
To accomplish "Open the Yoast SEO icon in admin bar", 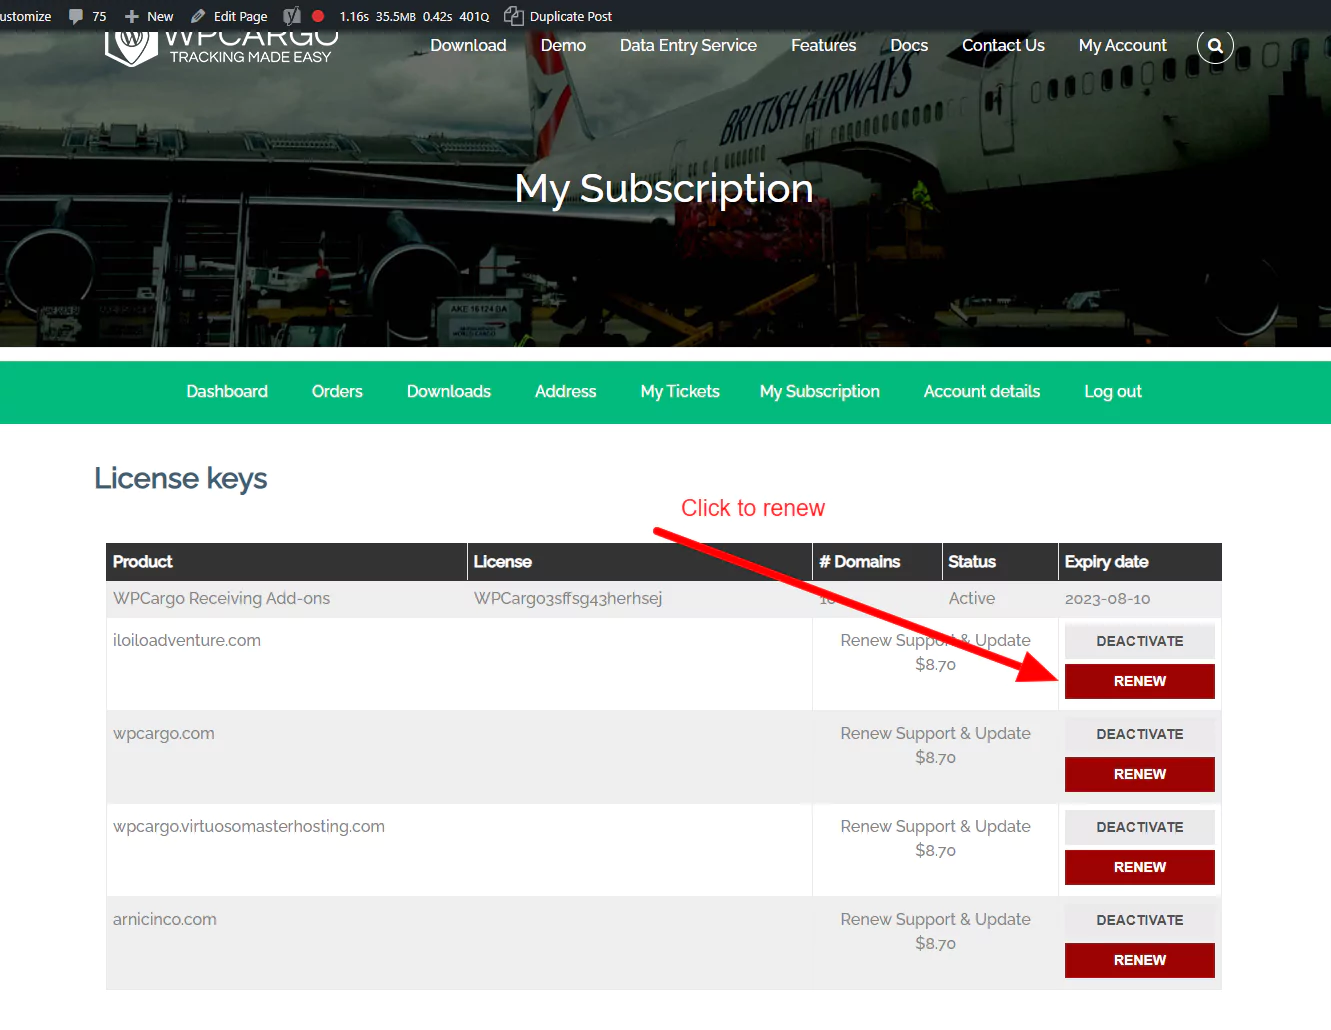I will pyautogui.click(x=292, y=17).
